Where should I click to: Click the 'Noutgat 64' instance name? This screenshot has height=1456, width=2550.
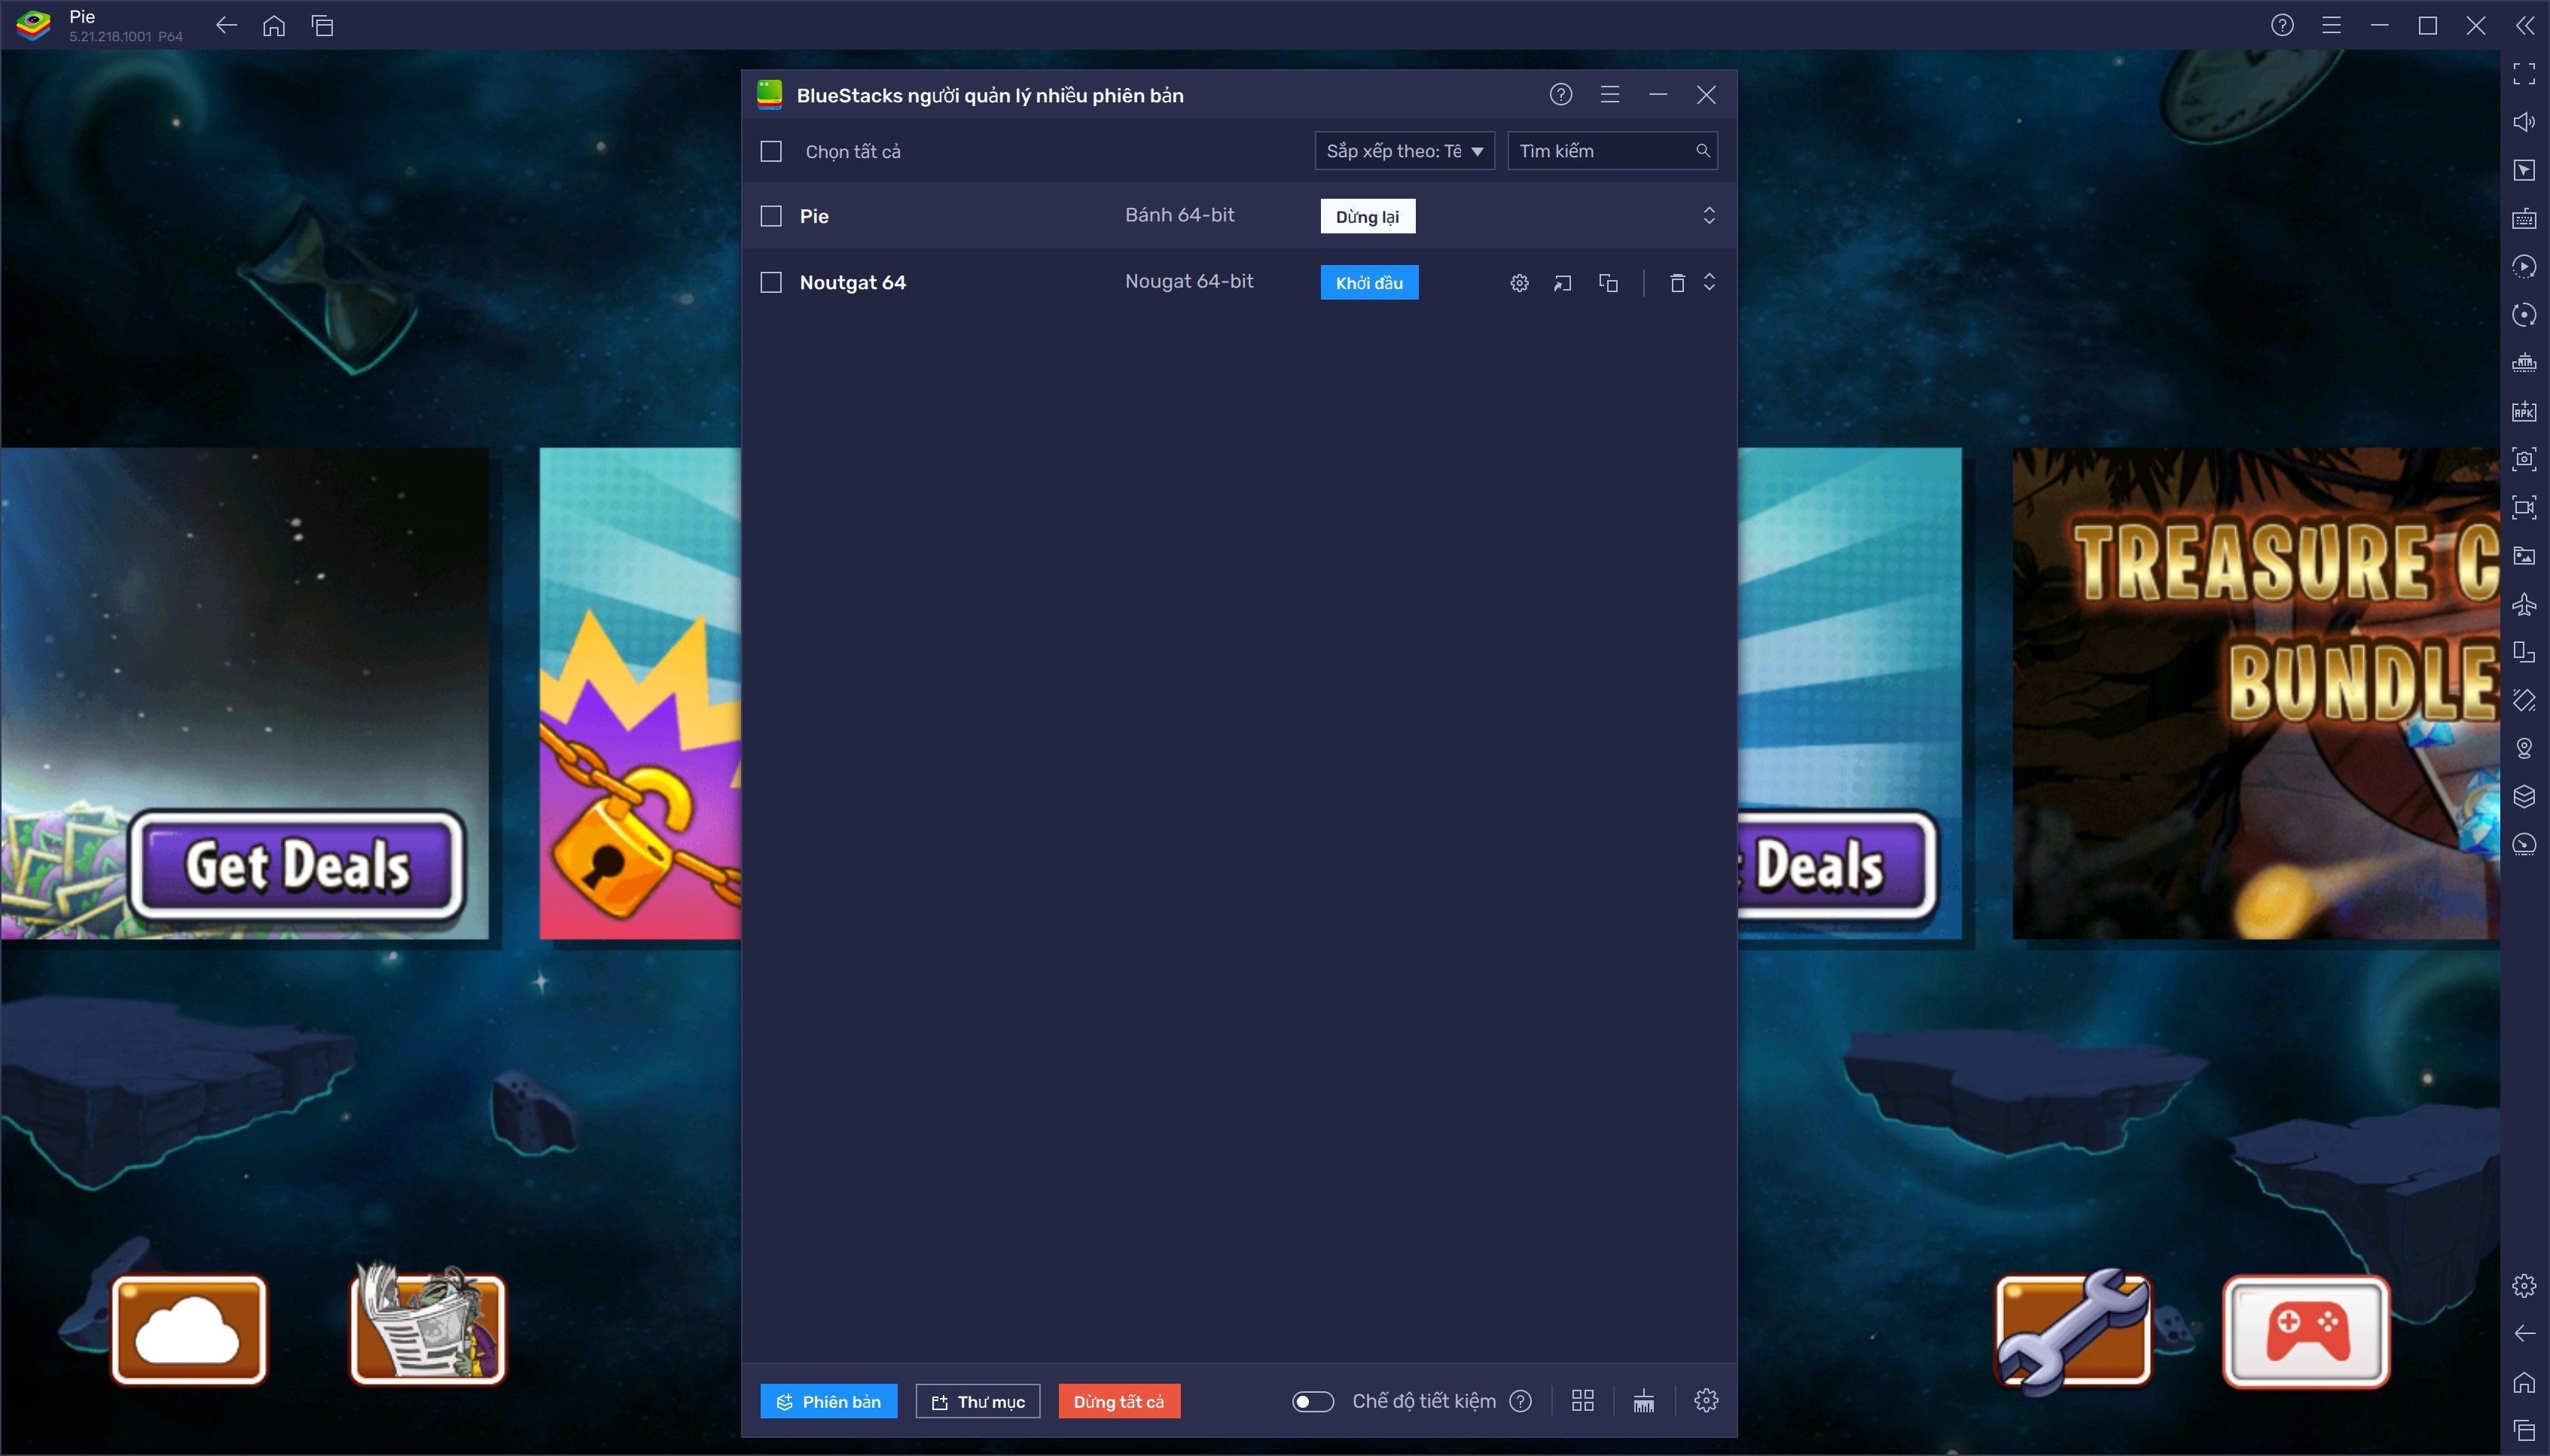852,282
